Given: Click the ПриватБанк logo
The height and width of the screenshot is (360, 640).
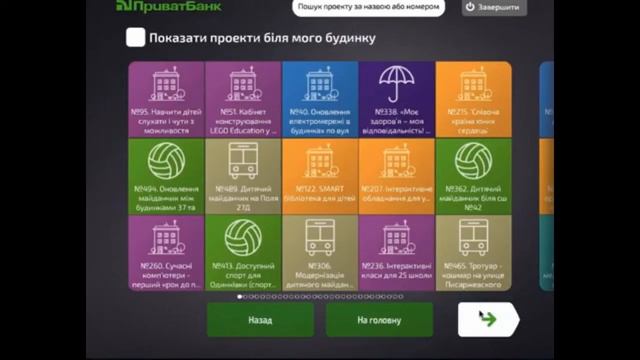Looking at the screenshot, I should point(169,6).
